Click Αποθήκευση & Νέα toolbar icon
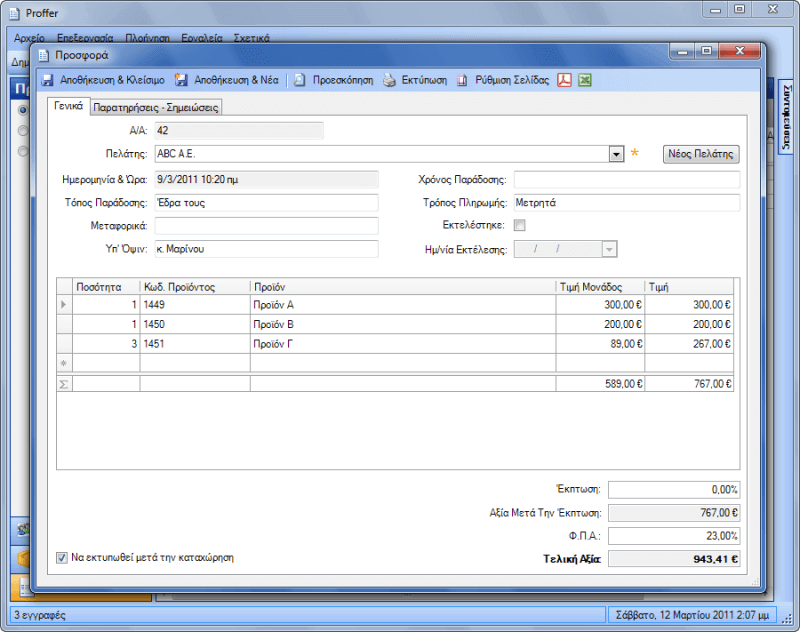This screenshot has width=800, height=632. tap(182, 80)
